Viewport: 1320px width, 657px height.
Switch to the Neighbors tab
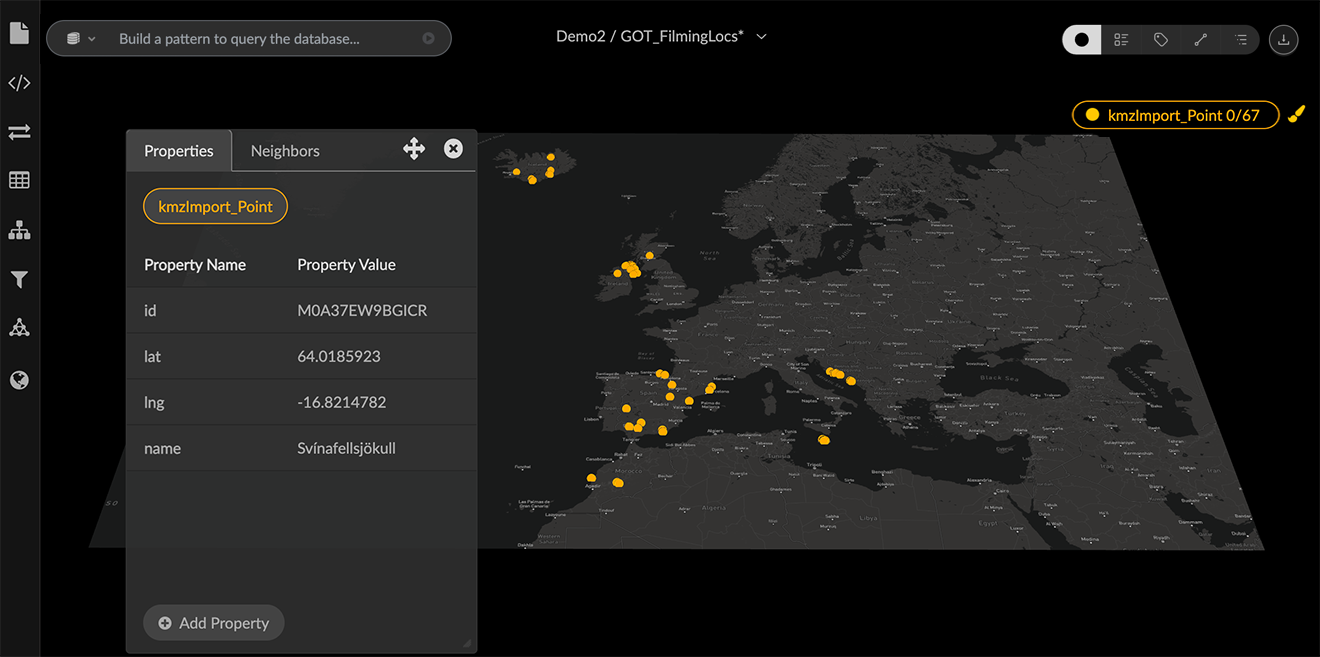(x=285, y=151)
